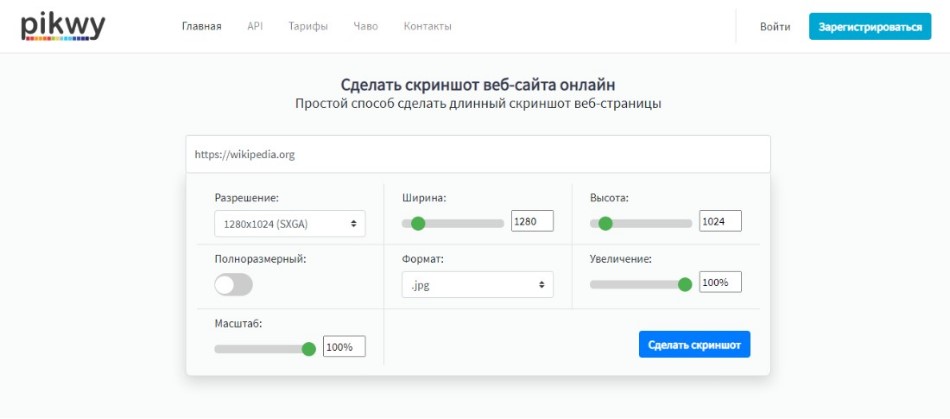Expand the Формат .jpg dropdown

pos(477,285)
